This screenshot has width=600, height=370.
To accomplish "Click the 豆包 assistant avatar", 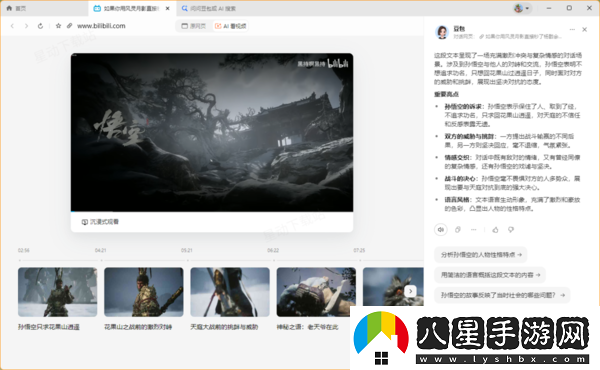I will (x=442, y=32).
